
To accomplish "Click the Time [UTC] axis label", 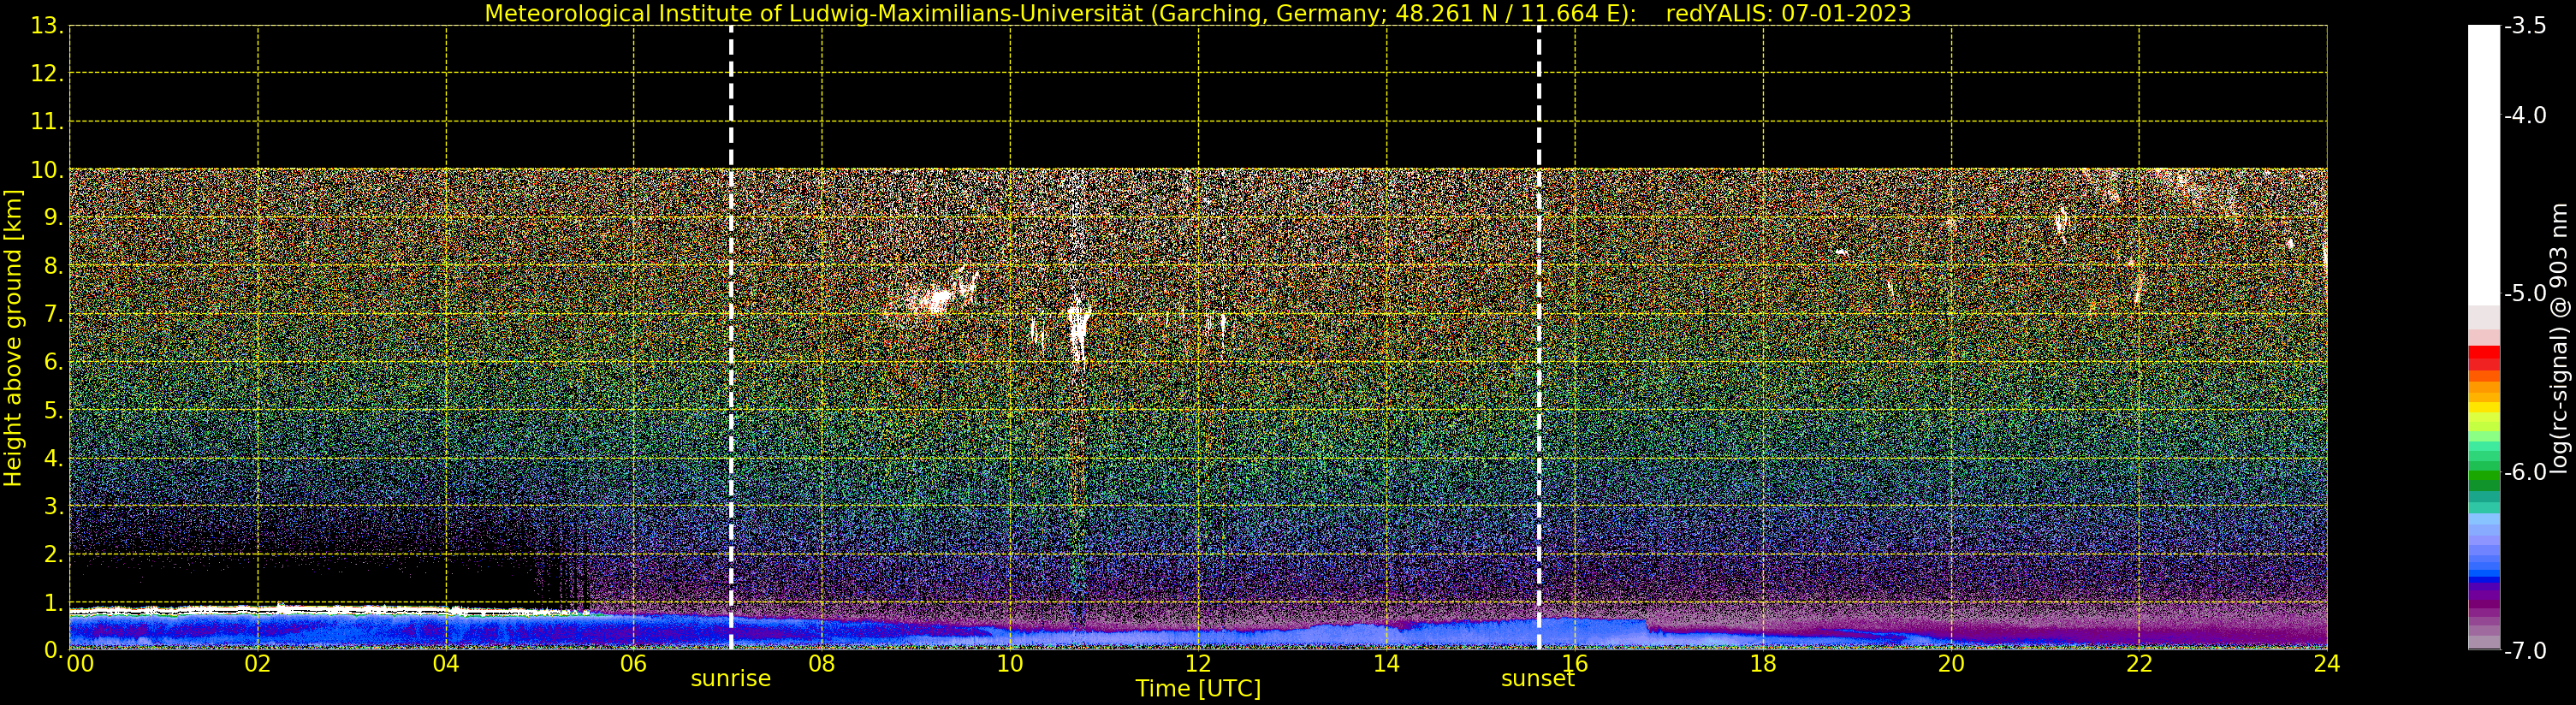I will 1198,689.
